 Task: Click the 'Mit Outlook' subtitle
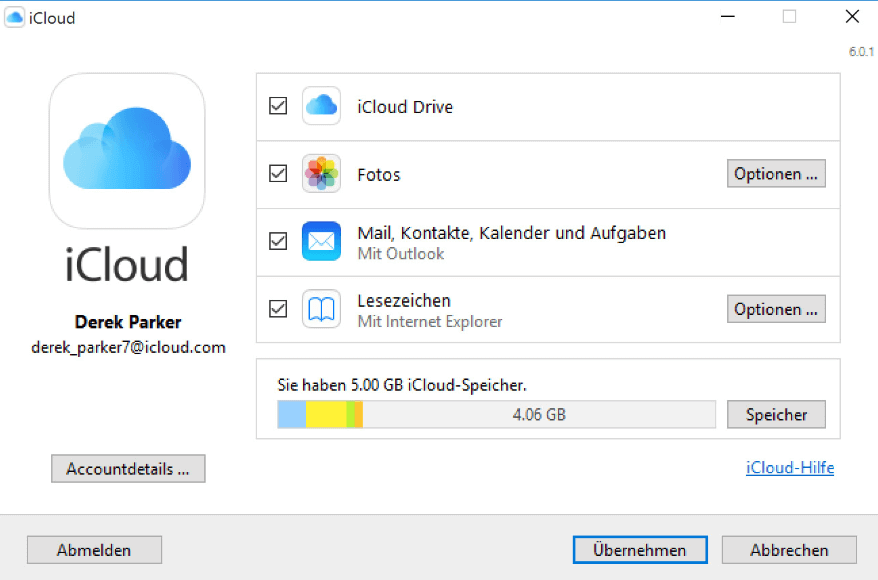click(x=401, y=254)
